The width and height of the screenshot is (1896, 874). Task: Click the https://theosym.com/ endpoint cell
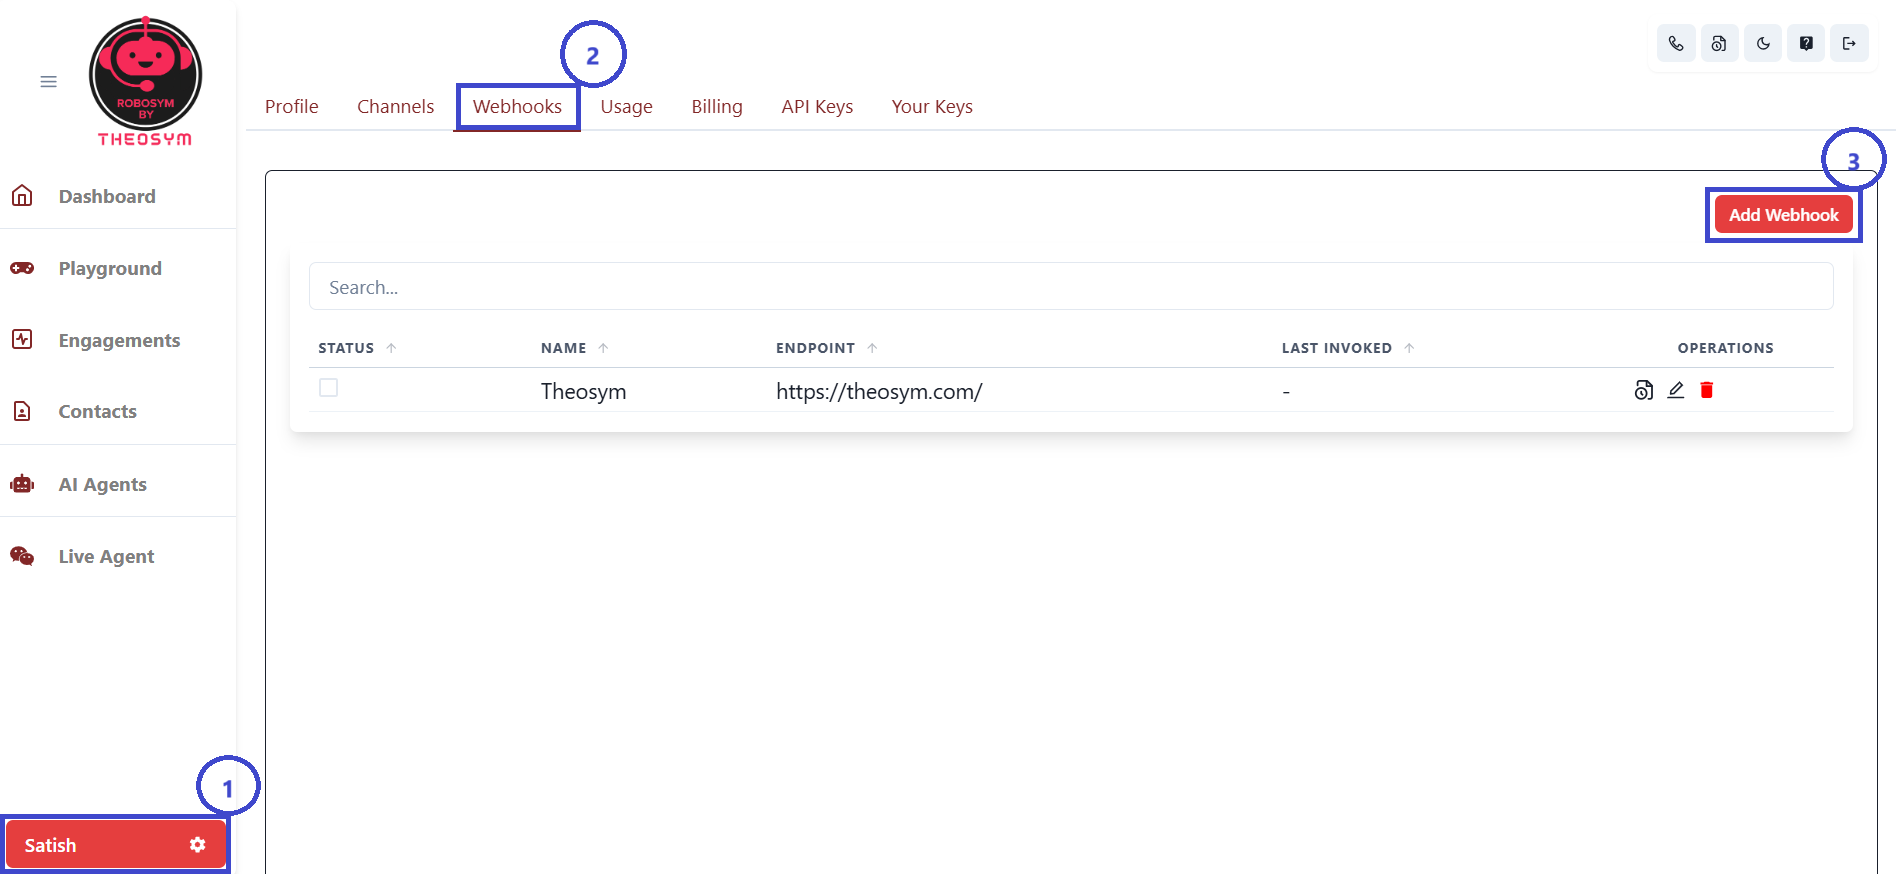879,391
